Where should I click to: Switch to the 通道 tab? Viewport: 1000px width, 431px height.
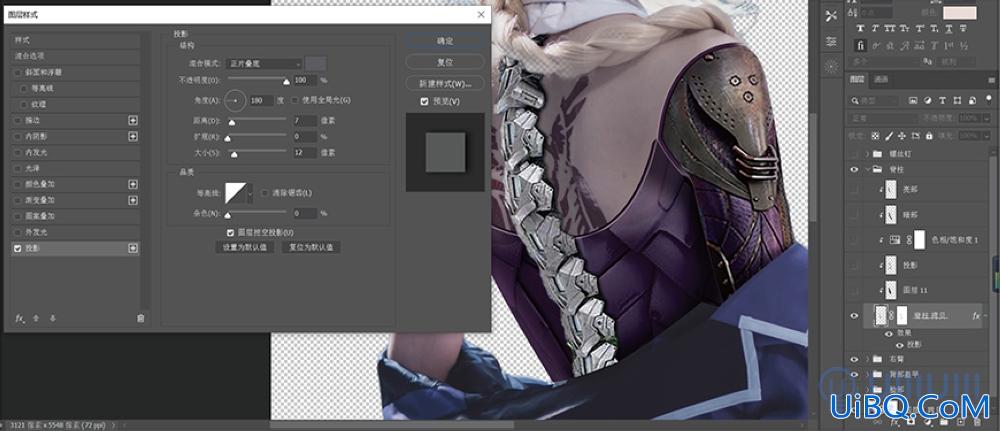click(881, 80)
